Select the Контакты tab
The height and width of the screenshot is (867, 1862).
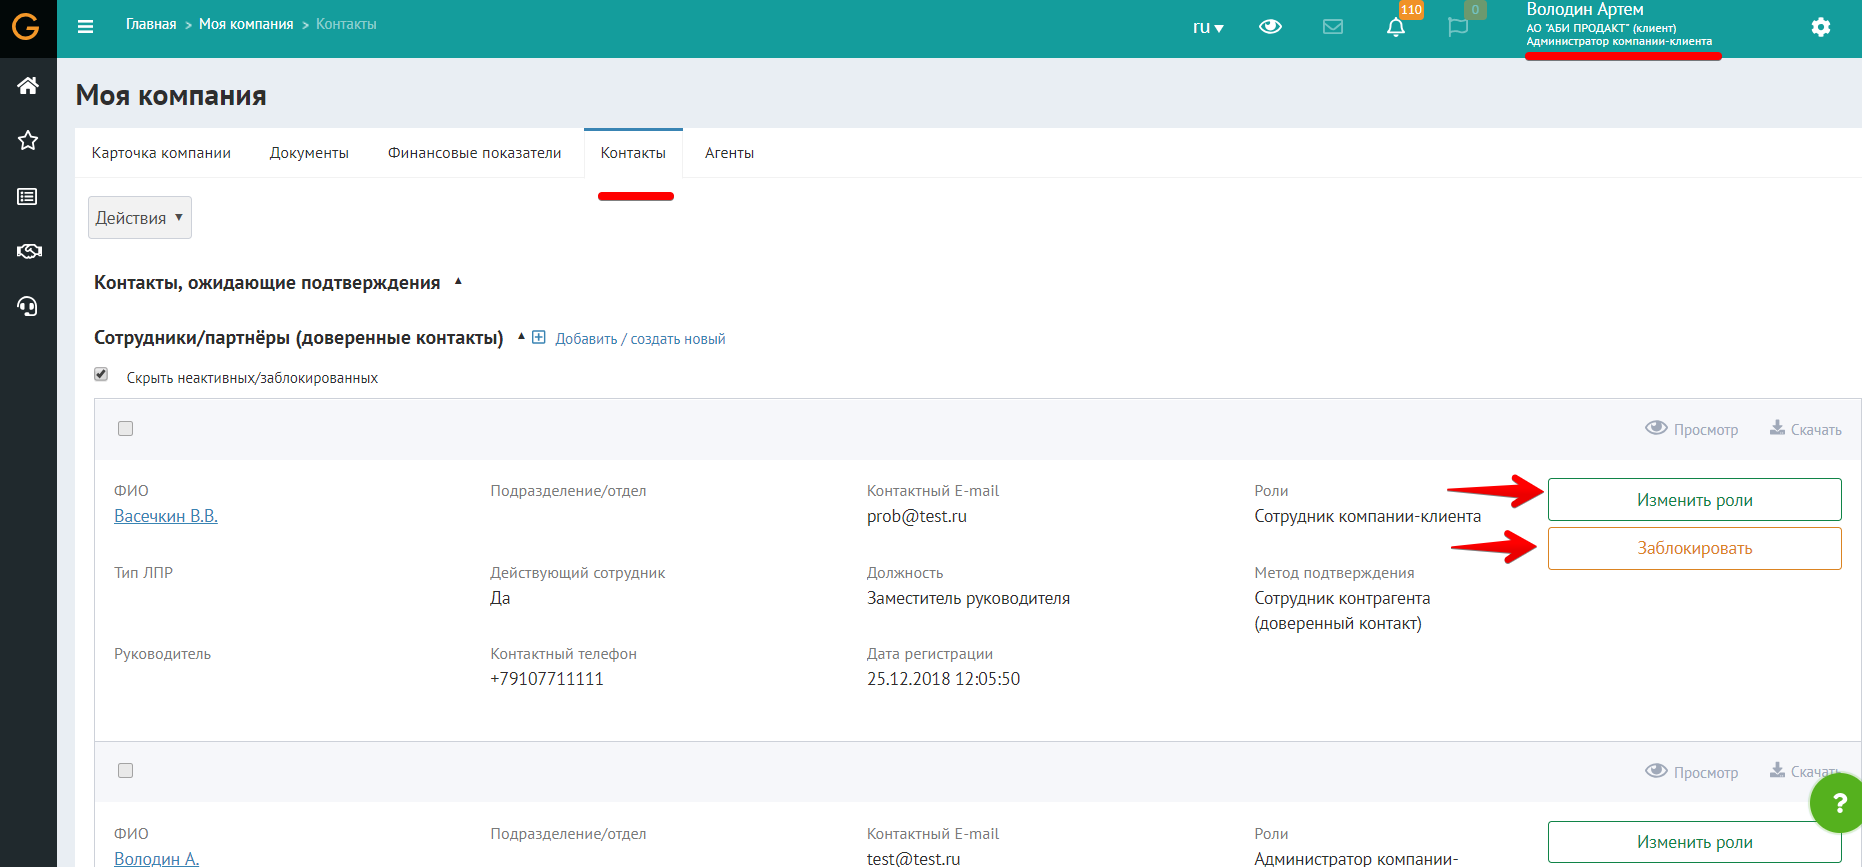point(633,153)
